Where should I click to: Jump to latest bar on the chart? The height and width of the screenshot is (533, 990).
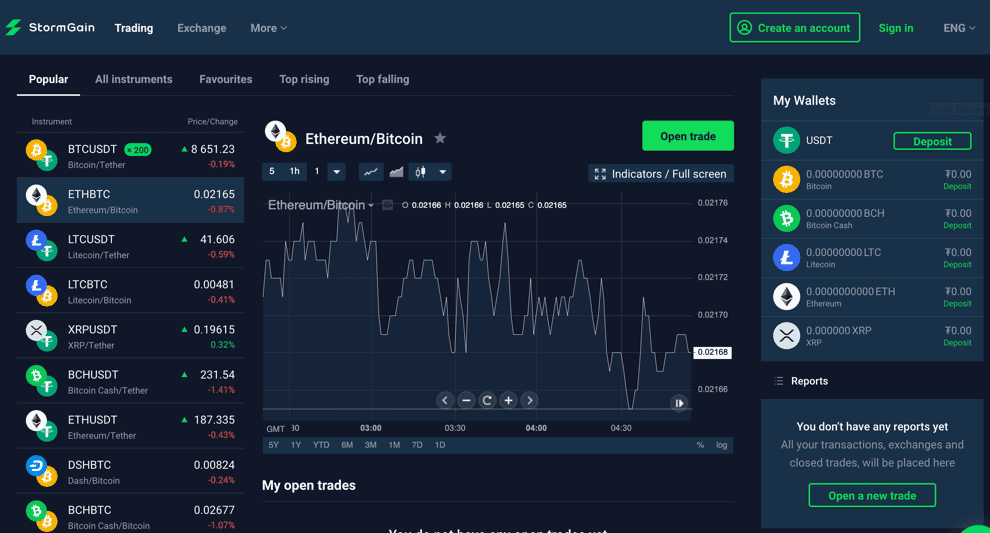(x=679, y=403)
